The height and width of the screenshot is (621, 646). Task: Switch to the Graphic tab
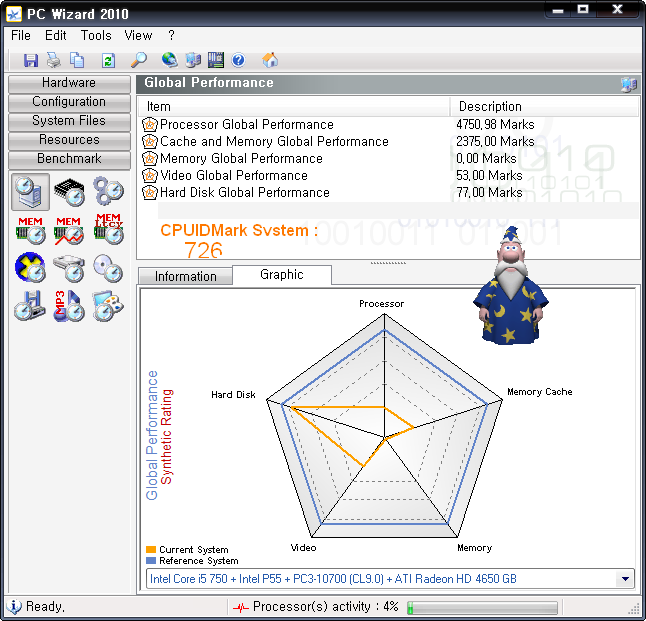tap(282, 274)
